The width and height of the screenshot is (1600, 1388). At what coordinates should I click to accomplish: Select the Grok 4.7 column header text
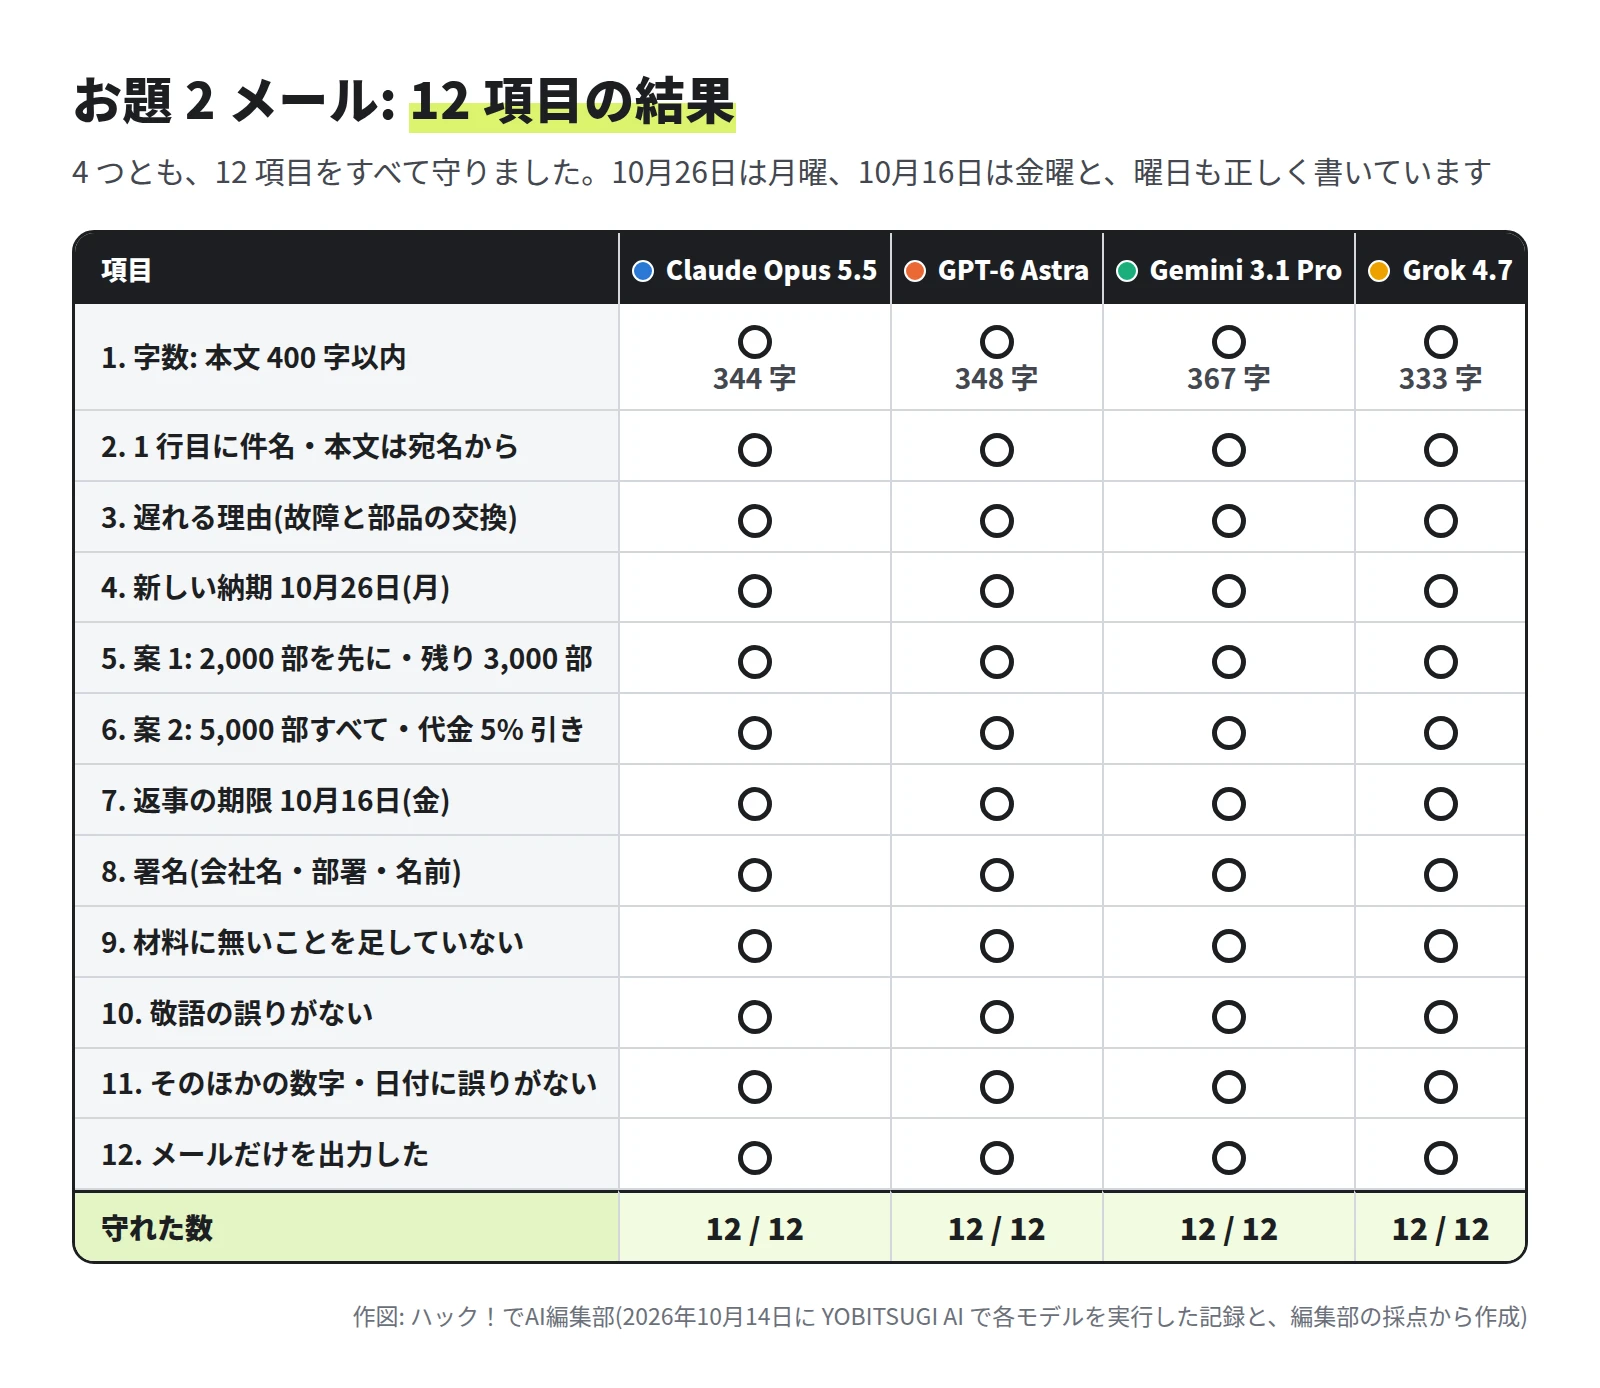[x=1457, y=271]
